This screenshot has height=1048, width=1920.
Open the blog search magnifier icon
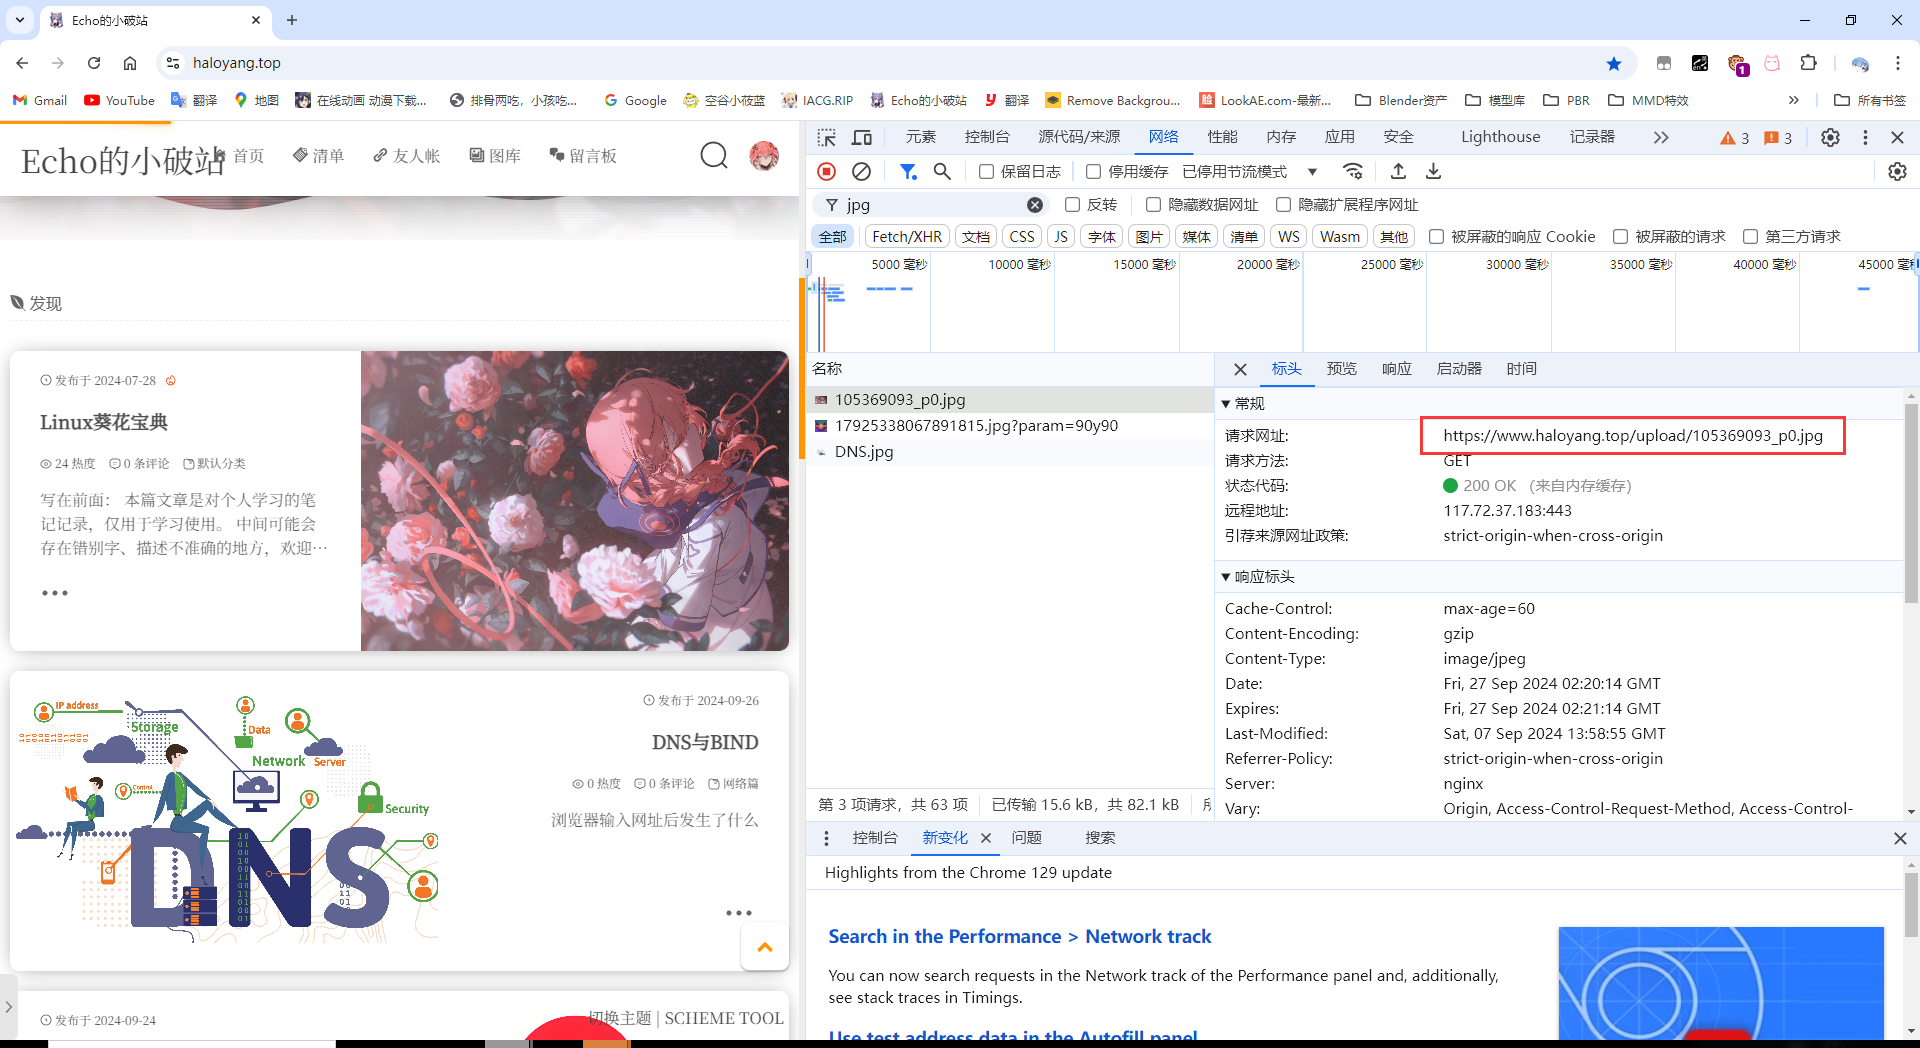click(x=714, y=156)
